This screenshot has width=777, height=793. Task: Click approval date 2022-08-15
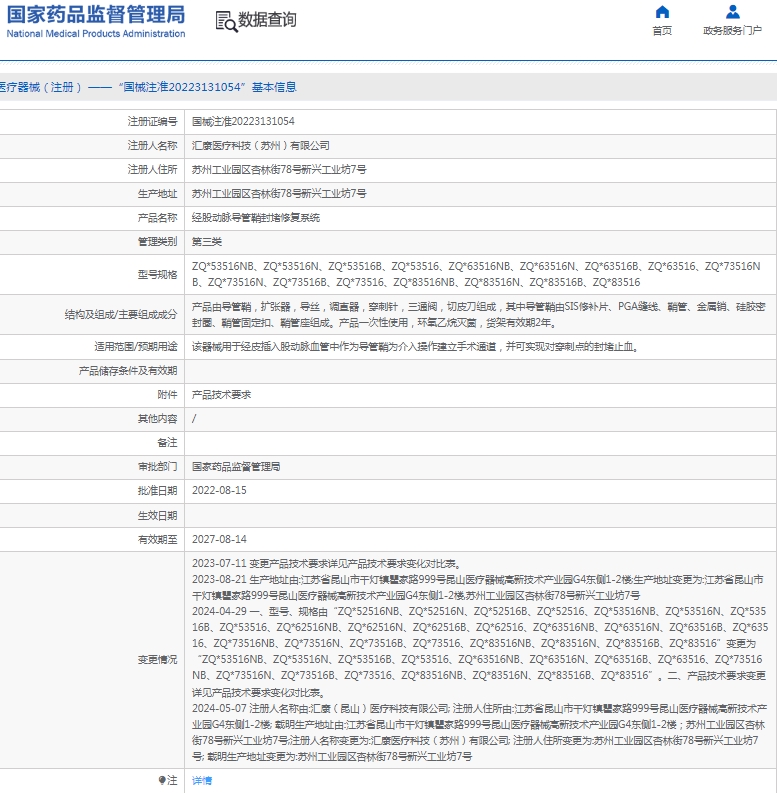click(x=219, y=491)
